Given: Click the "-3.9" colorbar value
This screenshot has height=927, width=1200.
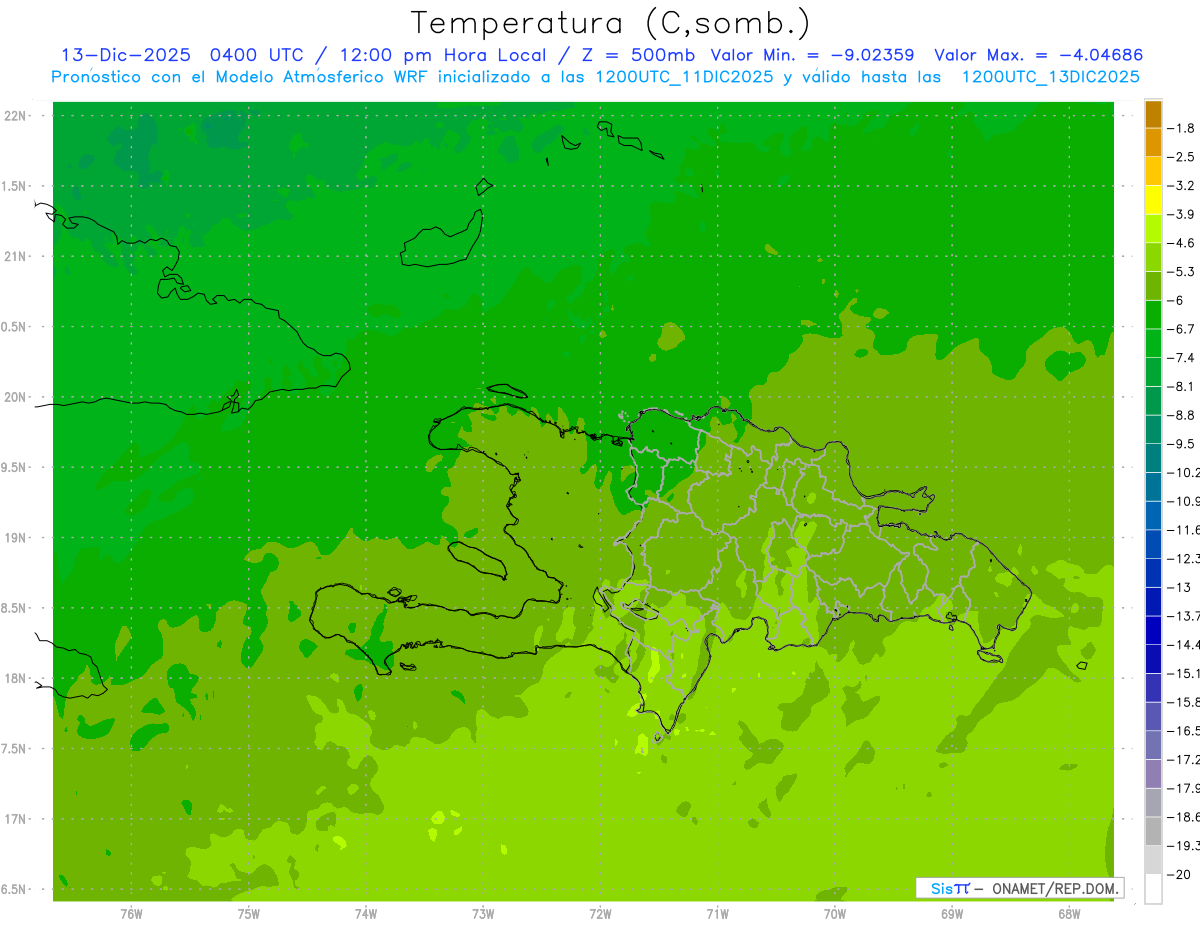Looking at the screenshot, I should coord(1180,214).
